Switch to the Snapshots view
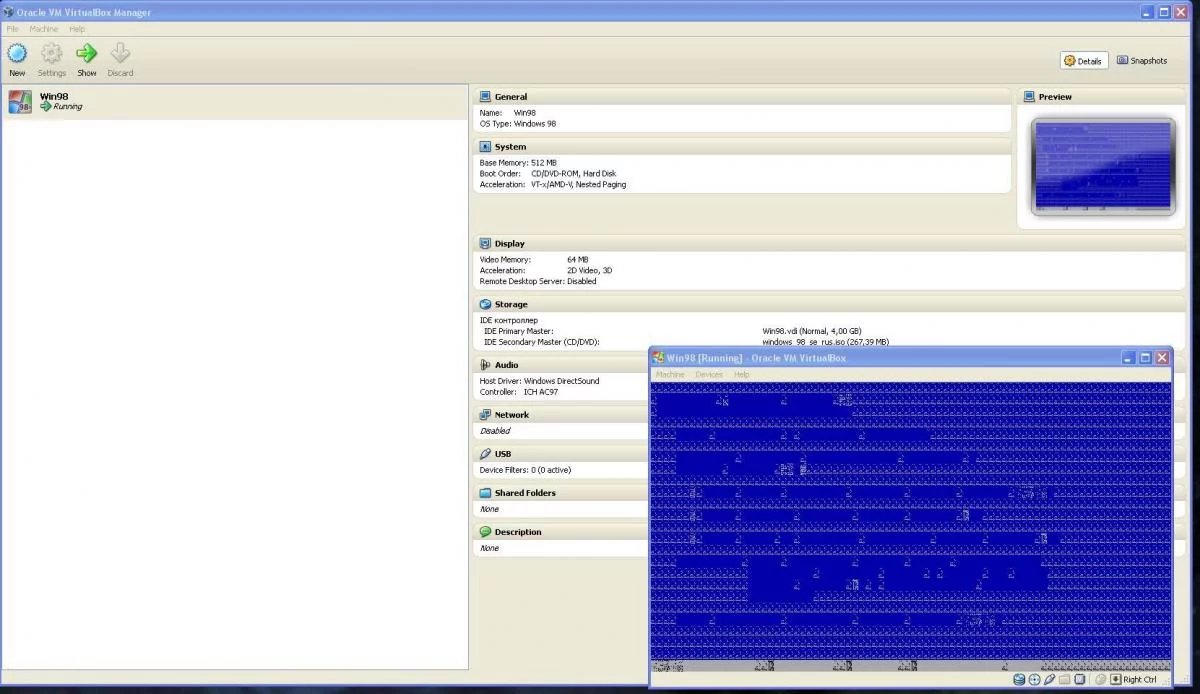The height and width of the screenshot is (694, 1200). [x=1141, y=61]
